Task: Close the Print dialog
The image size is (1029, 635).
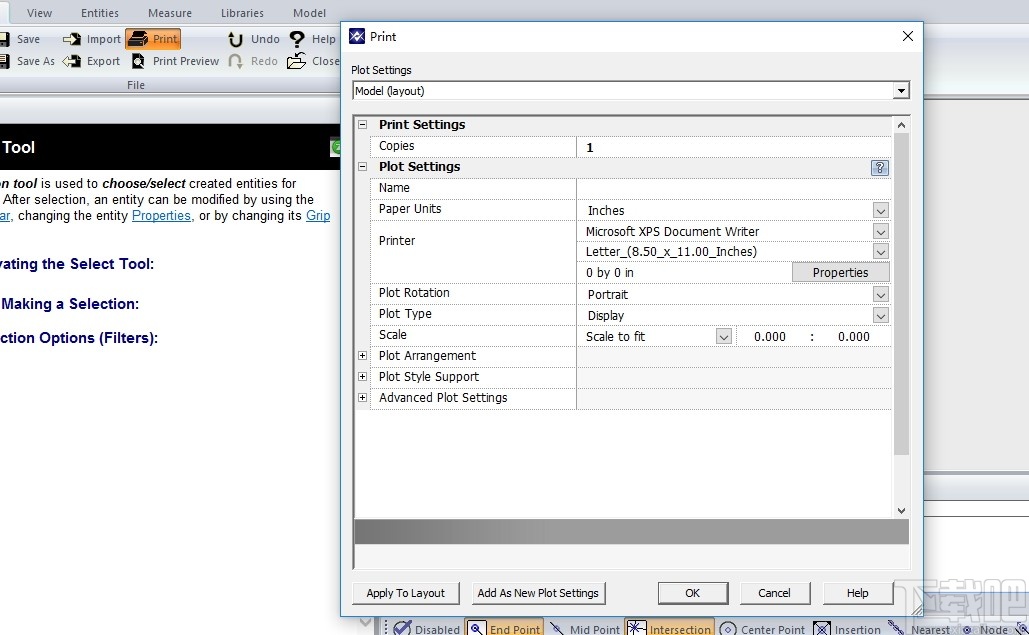Action: (908, 37)
